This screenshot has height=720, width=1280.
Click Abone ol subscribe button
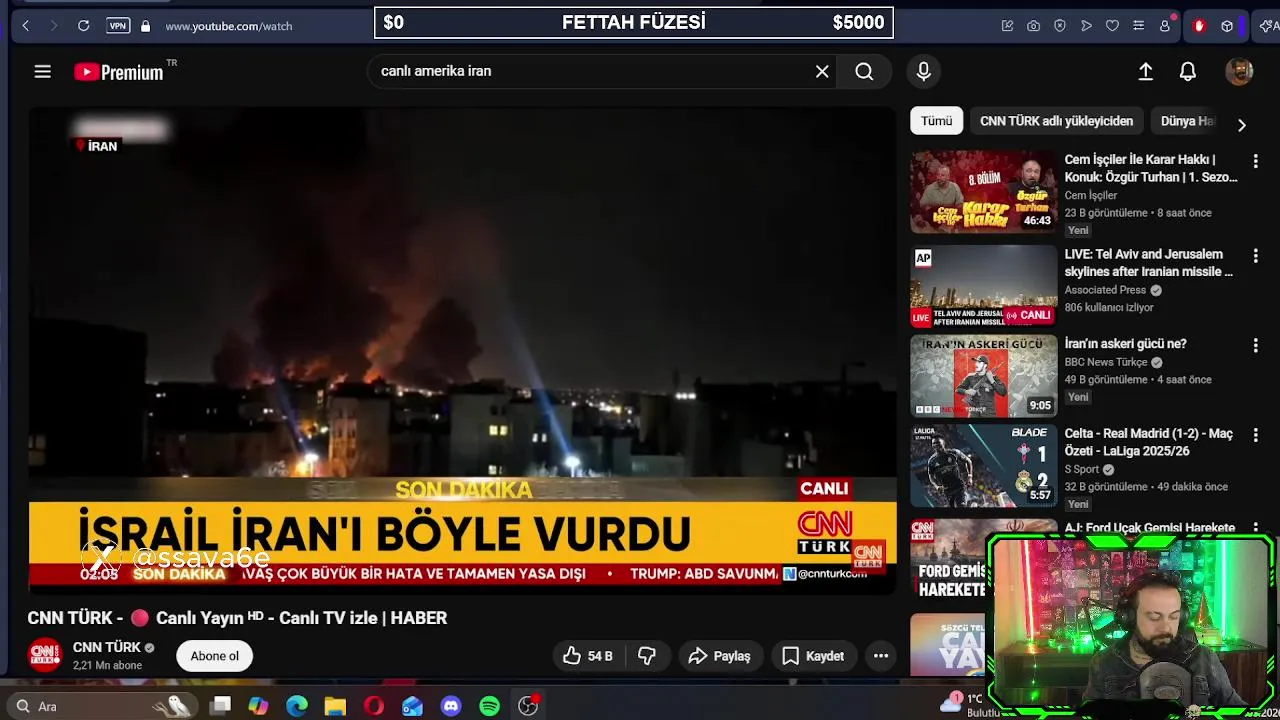[x=215, y=656]
